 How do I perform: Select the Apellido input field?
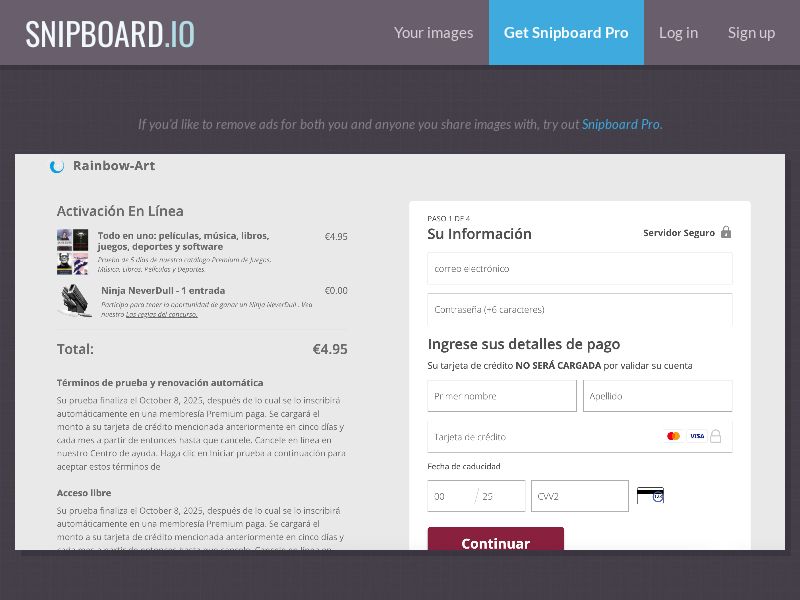657,396
